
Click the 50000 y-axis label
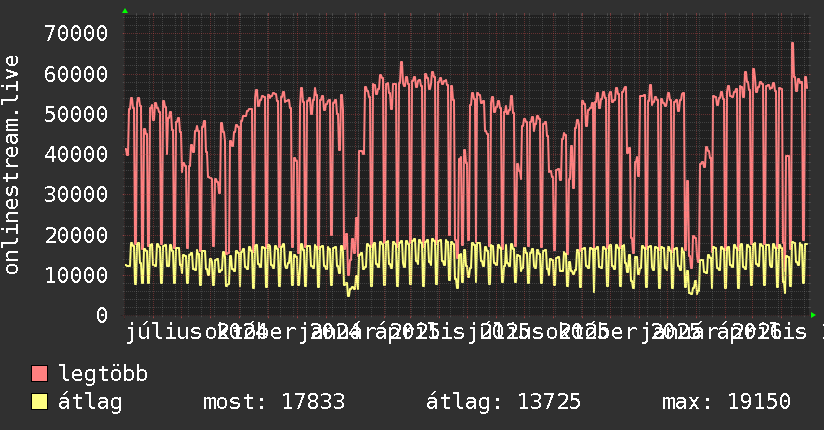pyautogui.click(x=76, y=114)
